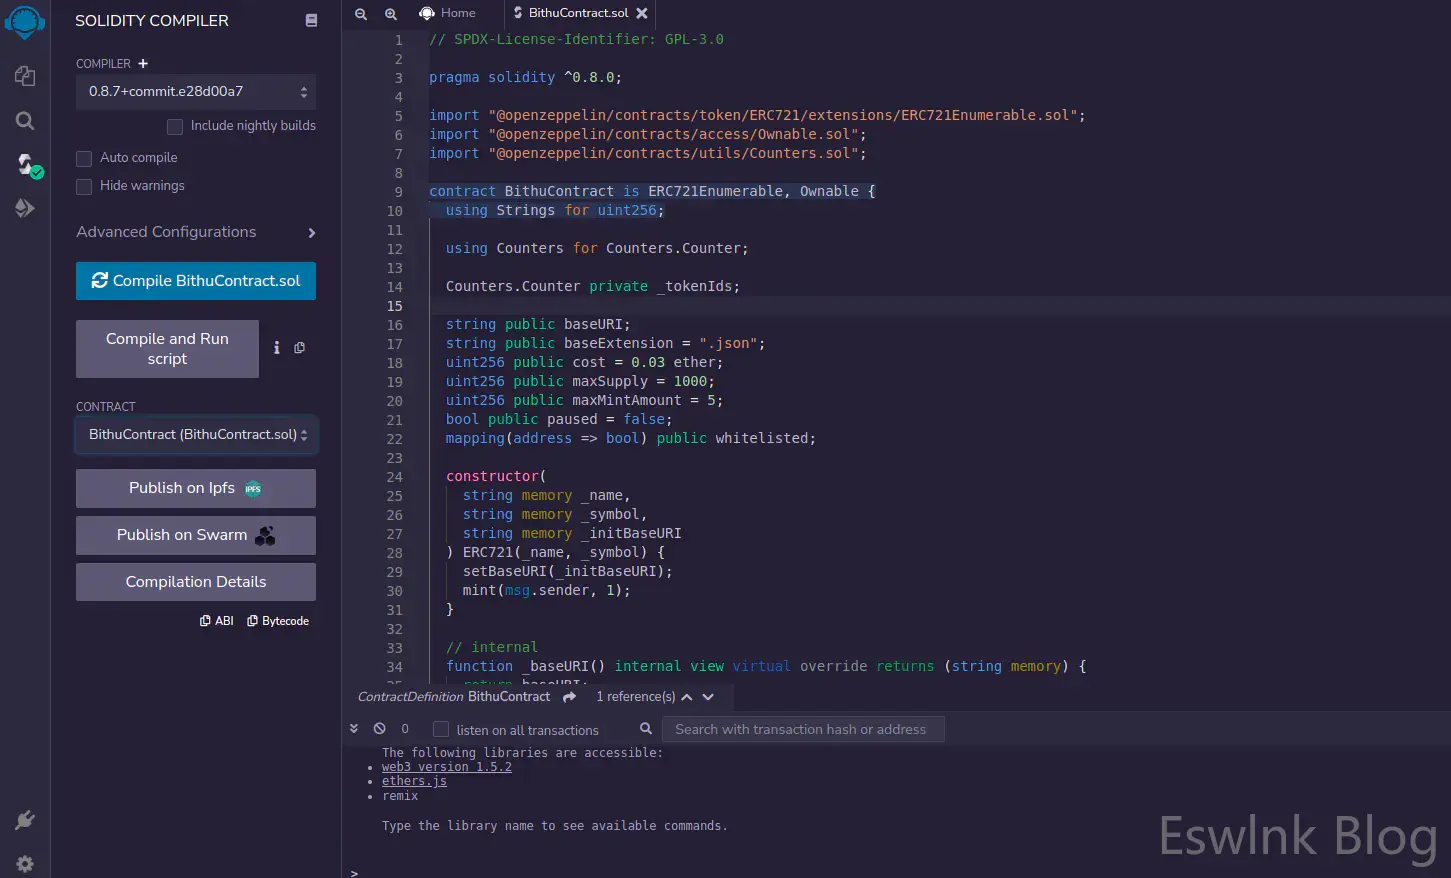Open the compiler version dropdown
Viewport: 1451px width, 878px height.
pyautogui.click(x=196, y=92)
